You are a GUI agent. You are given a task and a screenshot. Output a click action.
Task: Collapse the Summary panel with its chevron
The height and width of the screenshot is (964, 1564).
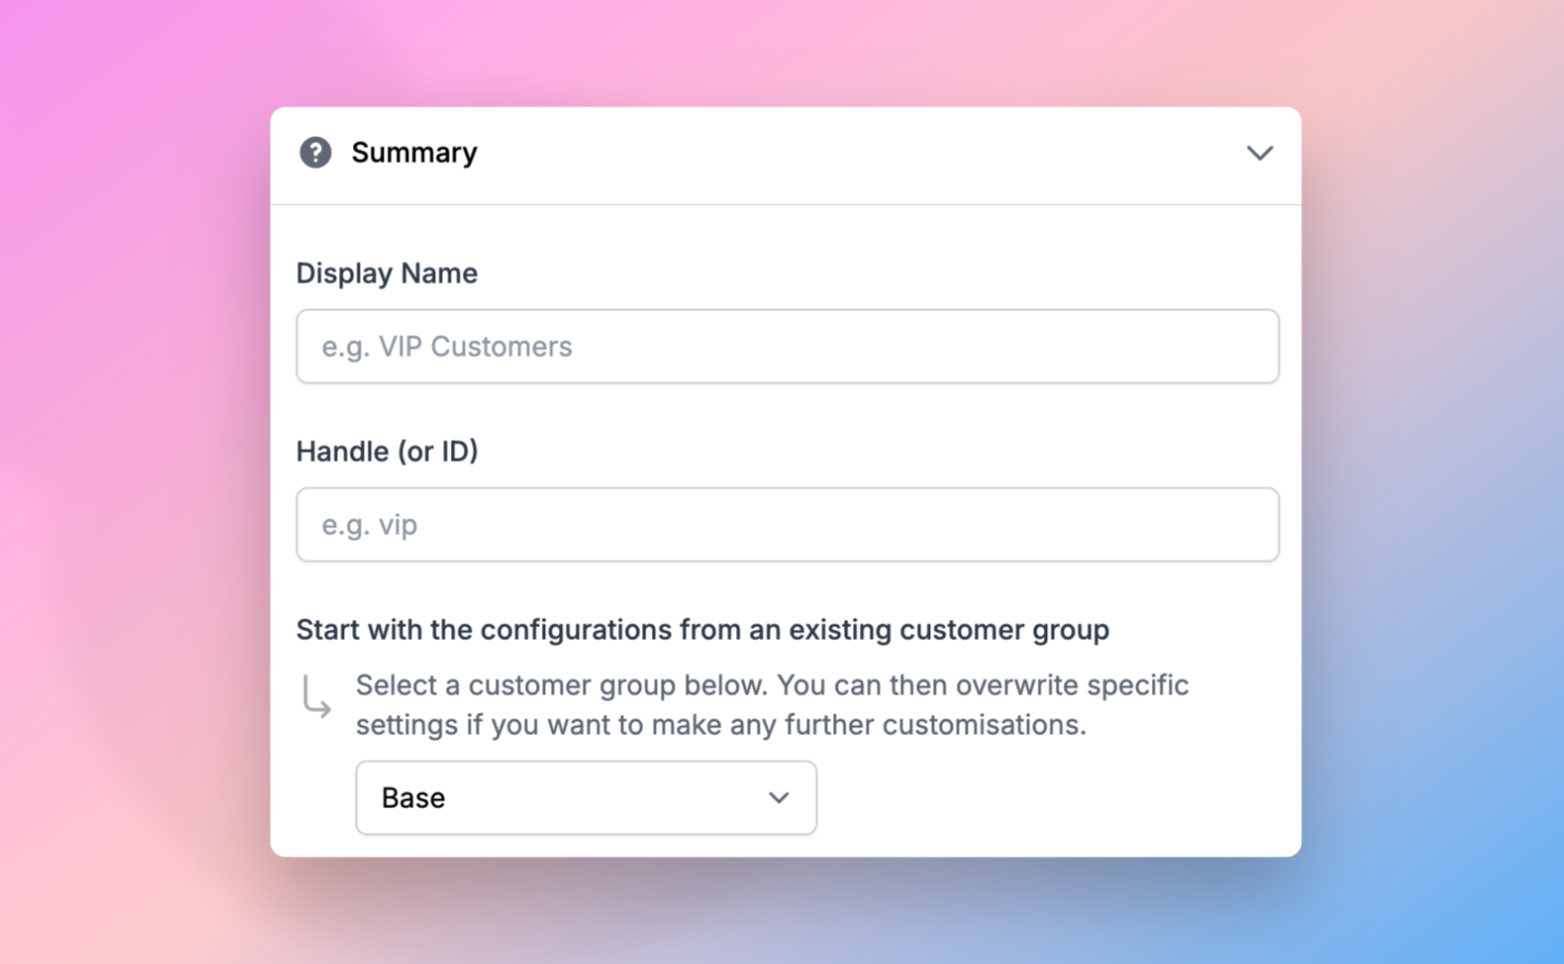1260,153
